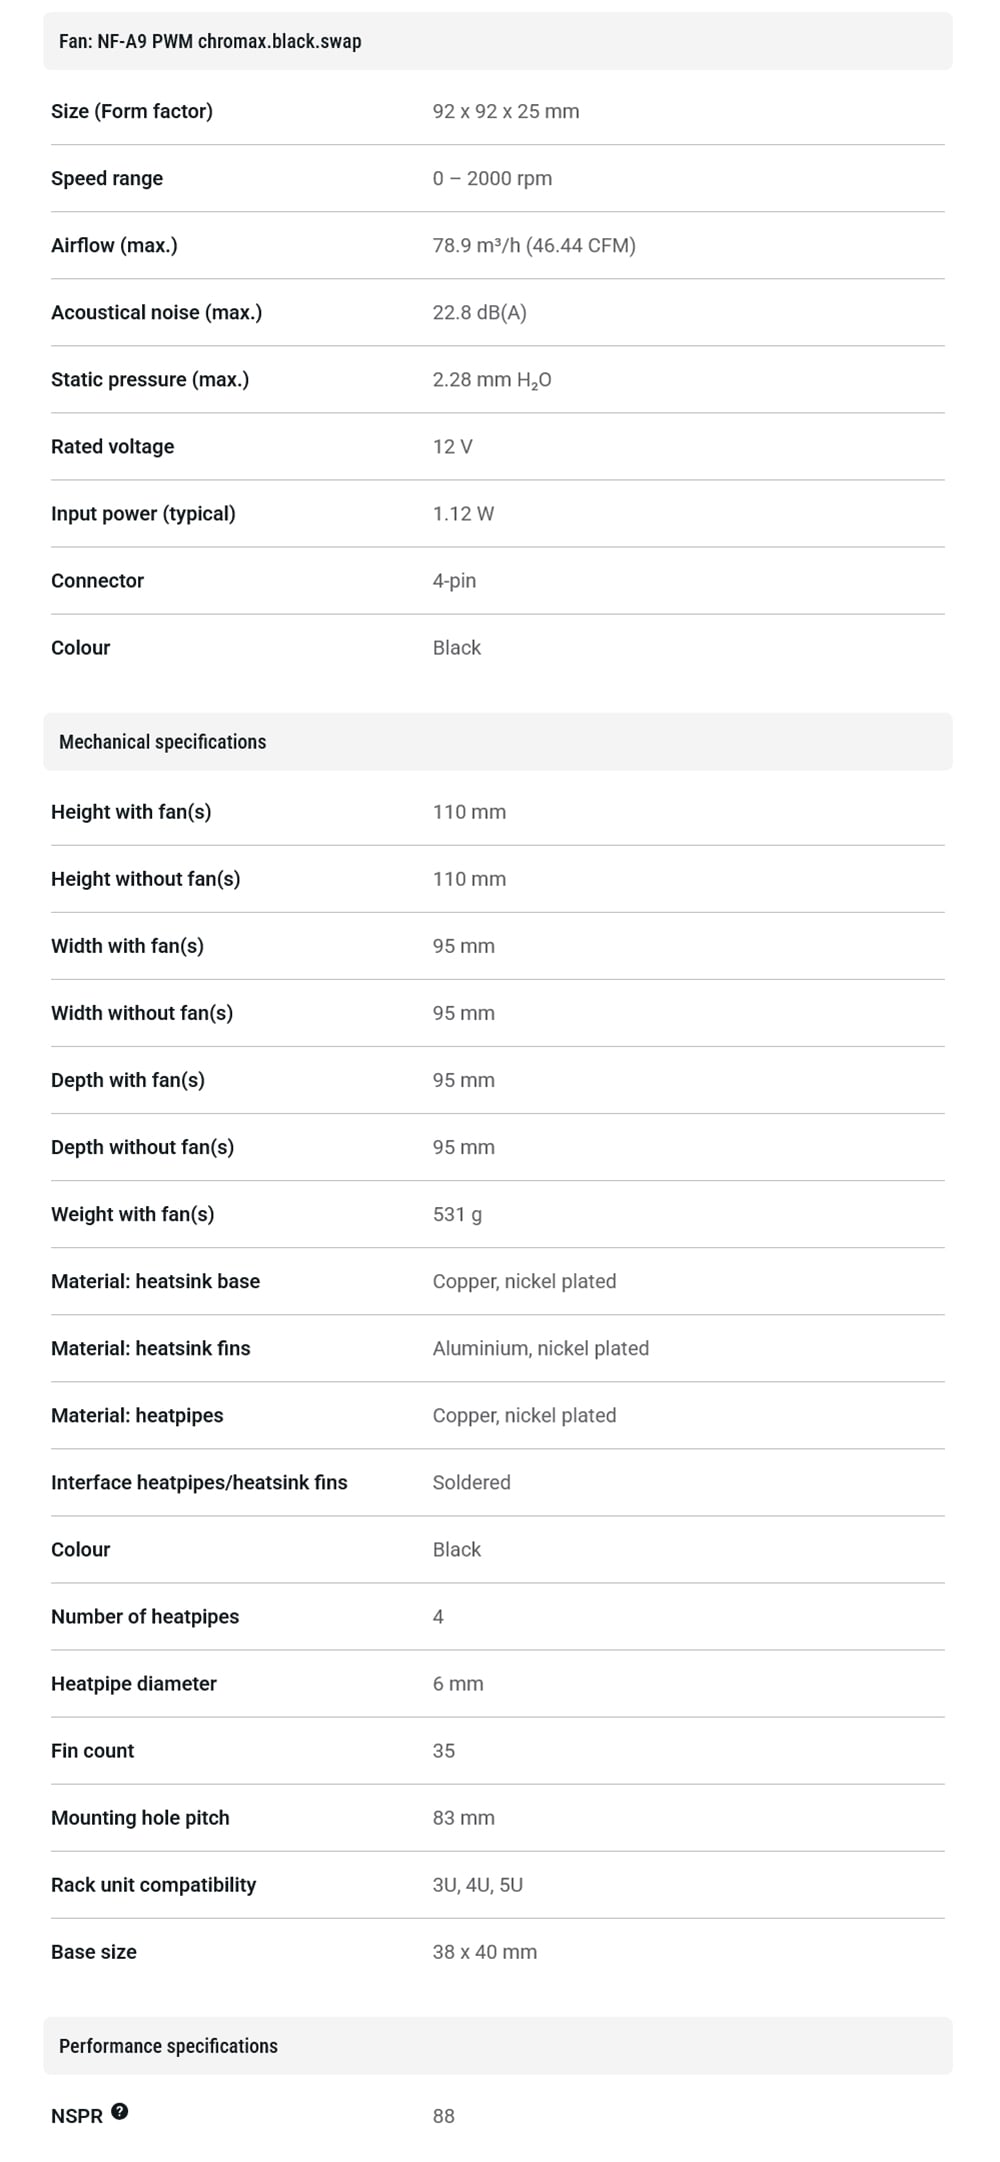Click the Mounting hole pitch label

coord(140,1817)
